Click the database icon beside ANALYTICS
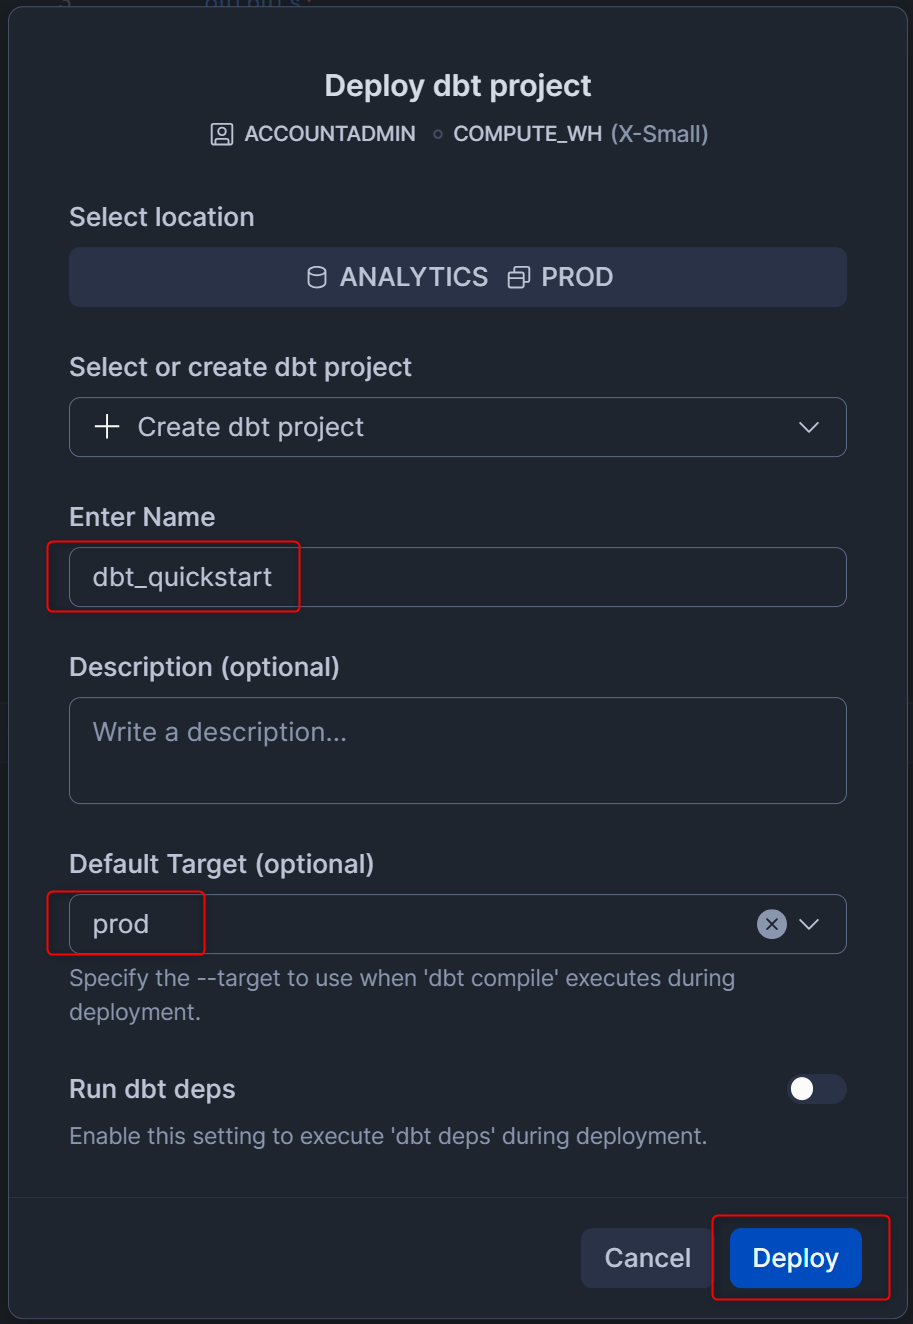The width and height of the screenshot is (913, 1324). (317, 277)
